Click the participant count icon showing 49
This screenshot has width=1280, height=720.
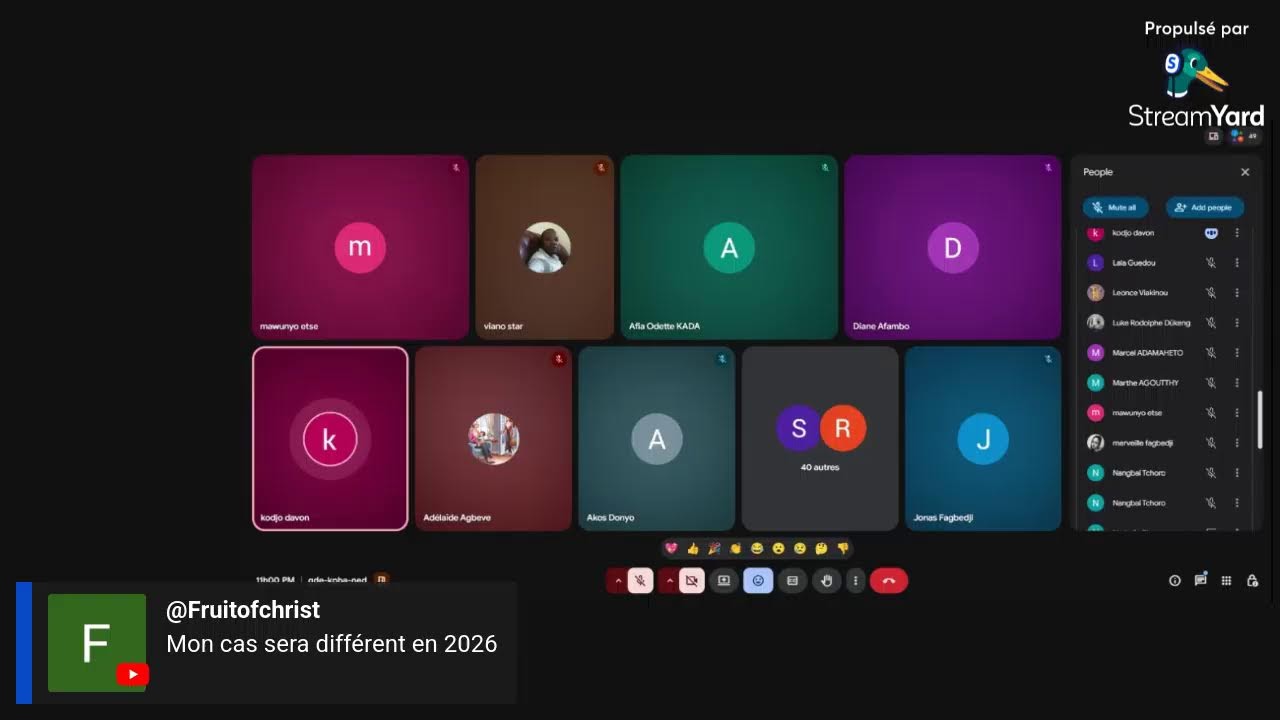click(1244, 136)
